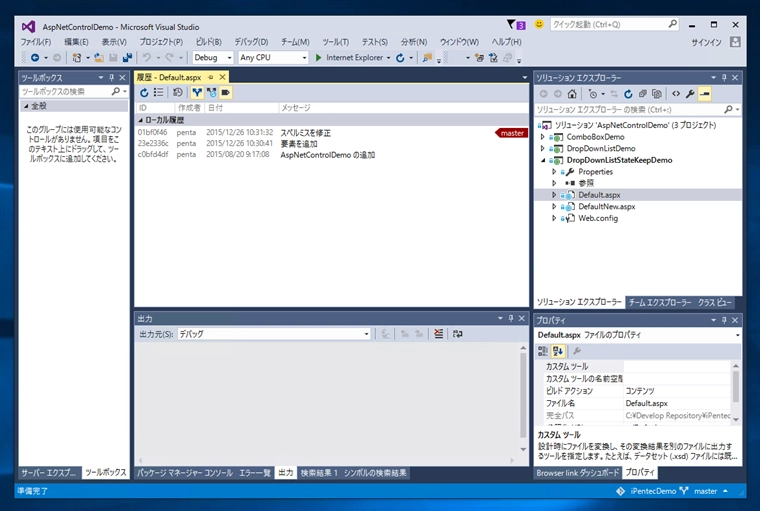Collapse the ローカル履歴 history group
760x511 pixels.
[x=141, y=120]
